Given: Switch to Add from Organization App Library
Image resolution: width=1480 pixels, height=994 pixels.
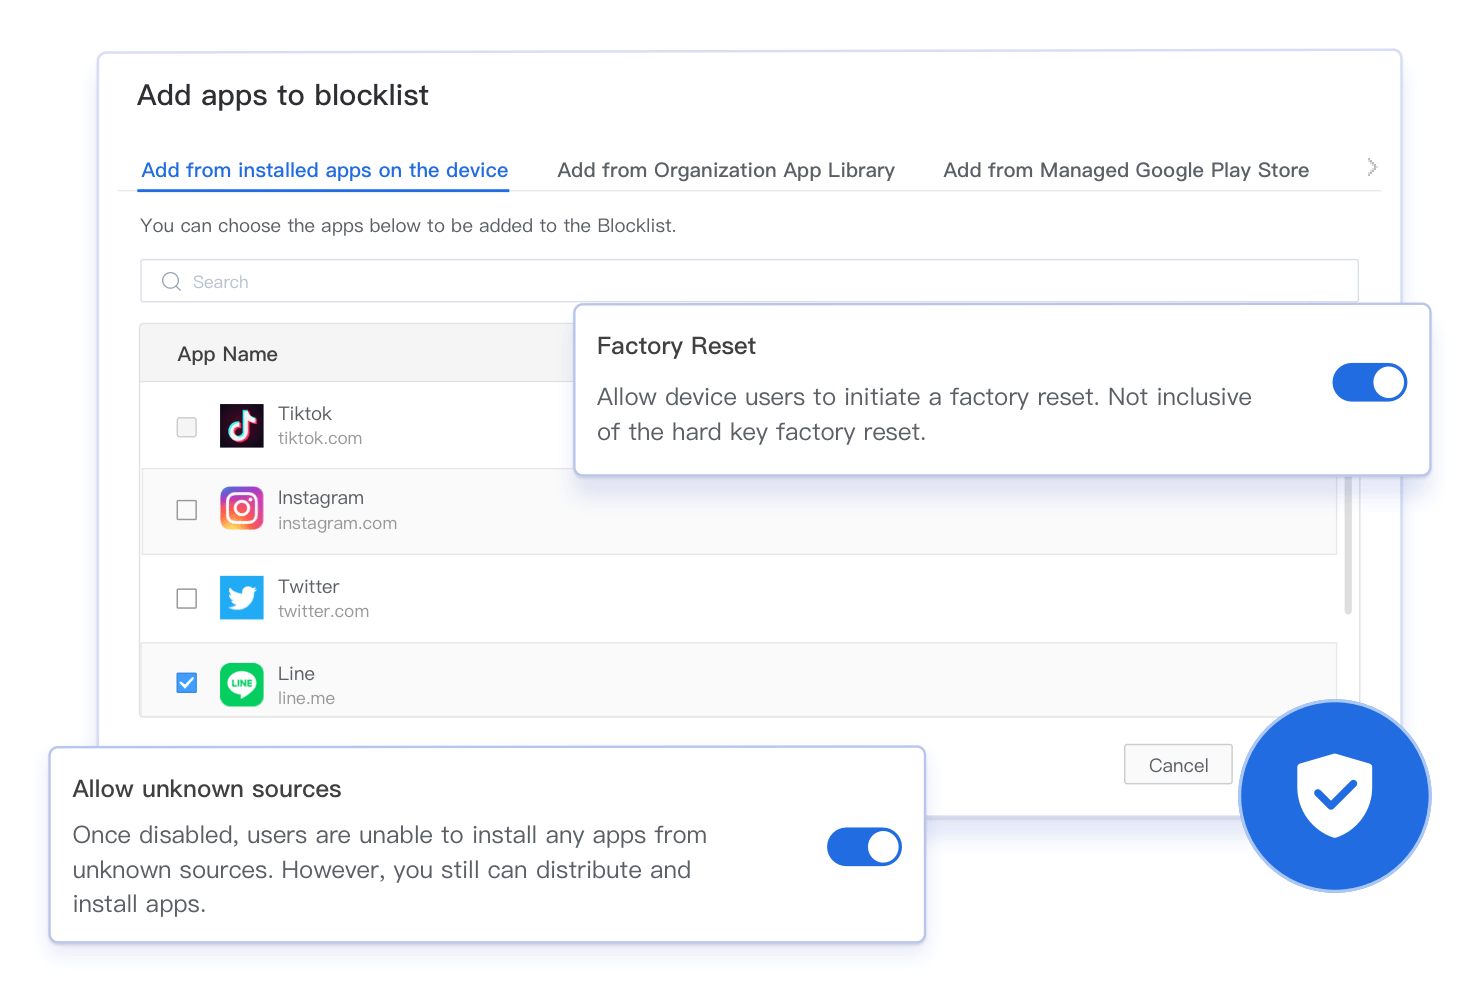Looking at the screenshot, I should point(726,170).
